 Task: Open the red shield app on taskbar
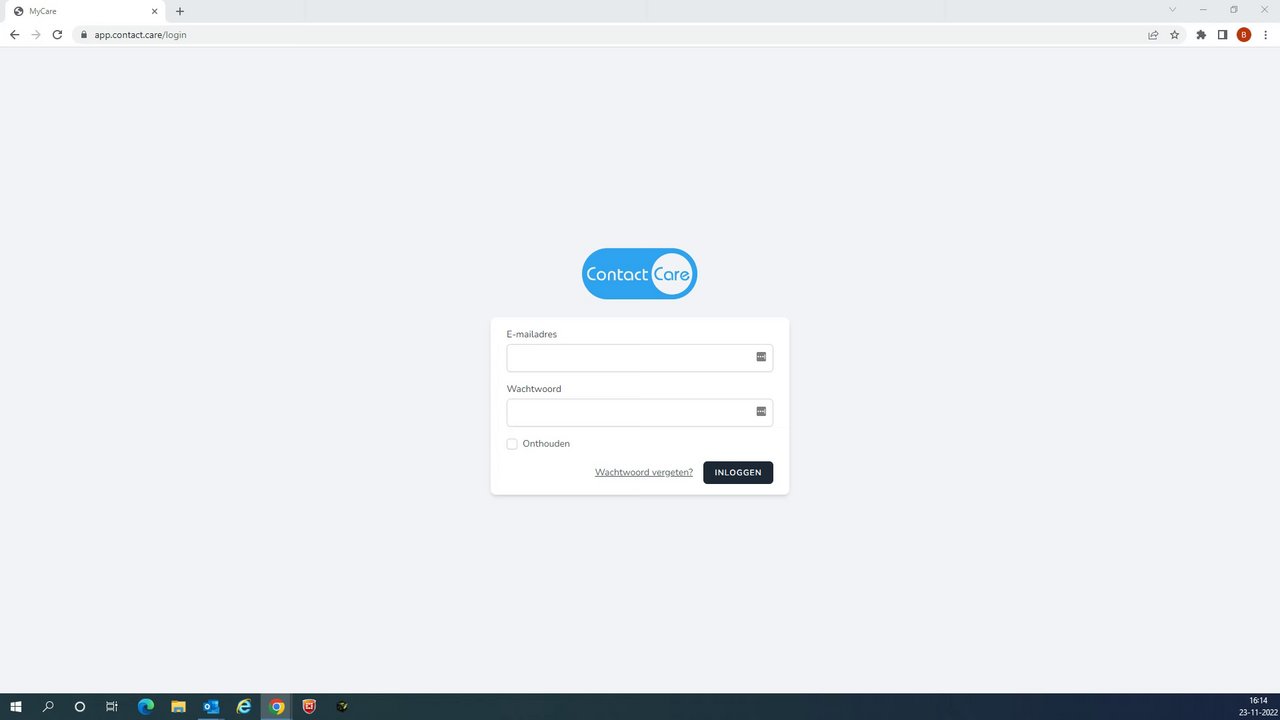tap(309, 706)
